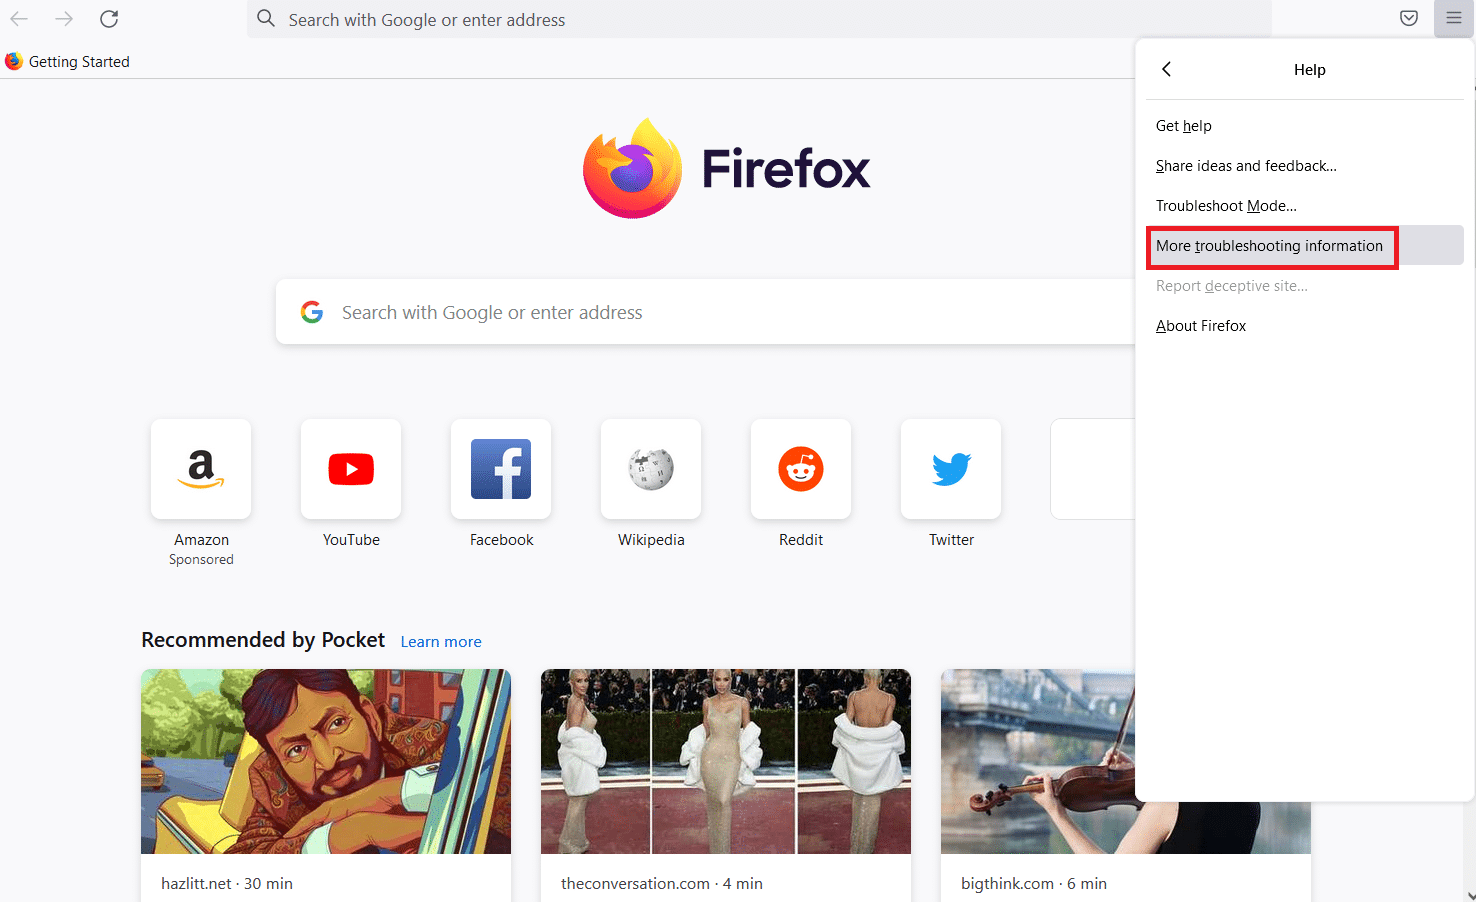Open the YouTube shortcut tile
Image resolution: width=1476 pixels, height=902 pixels.
pos(351,469)
